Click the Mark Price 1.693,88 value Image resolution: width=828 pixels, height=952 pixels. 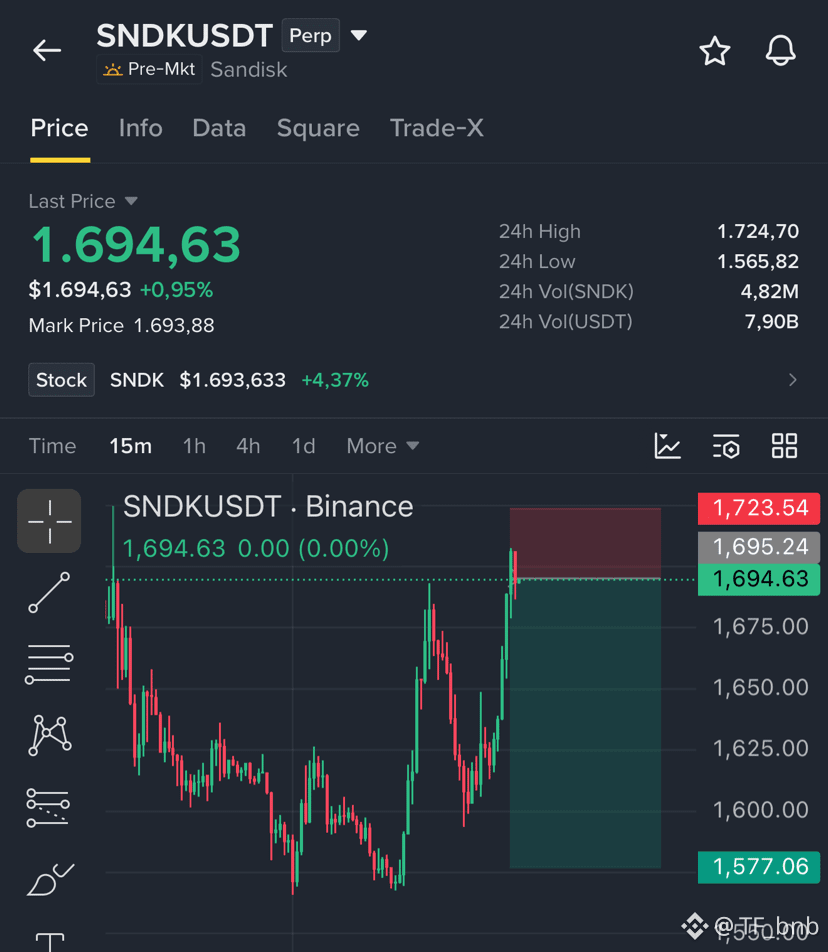(x=174, y=325)
